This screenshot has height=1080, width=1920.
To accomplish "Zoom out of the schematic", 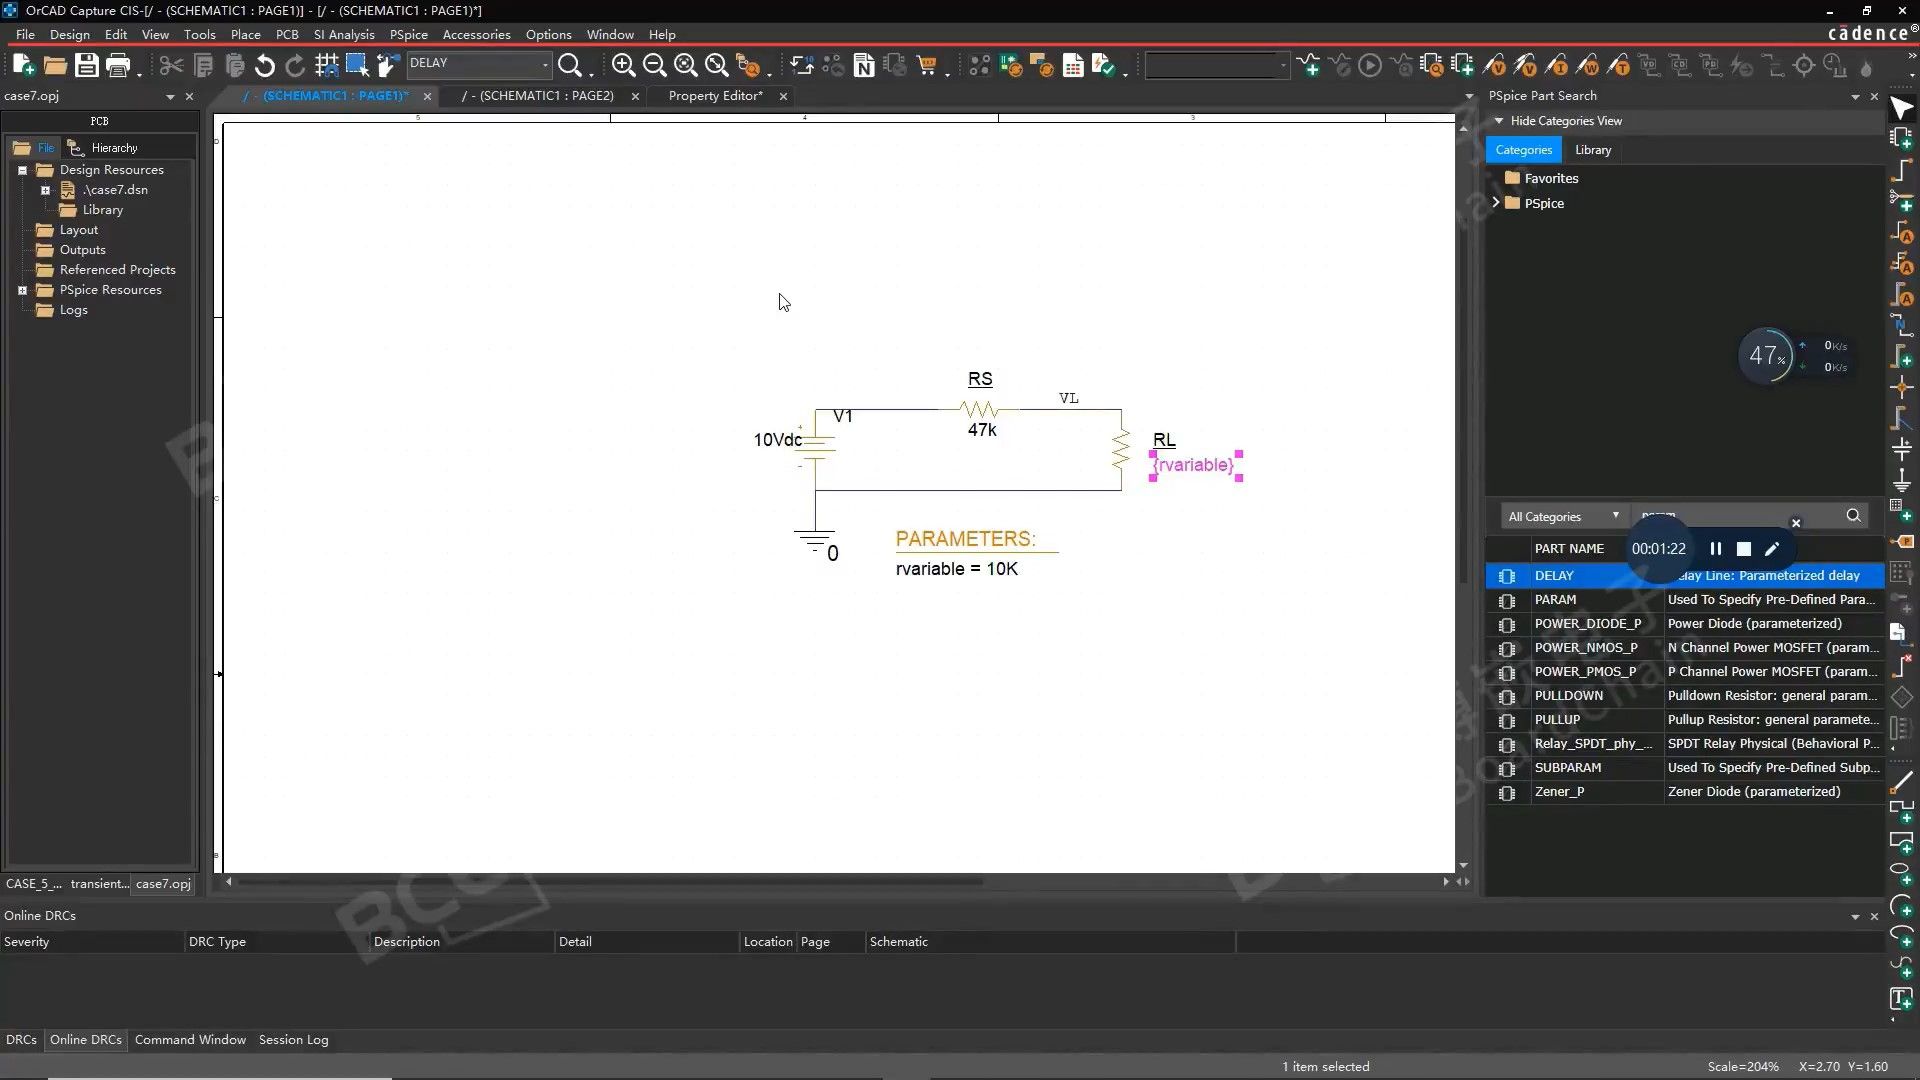I will (x=654, y=66).
